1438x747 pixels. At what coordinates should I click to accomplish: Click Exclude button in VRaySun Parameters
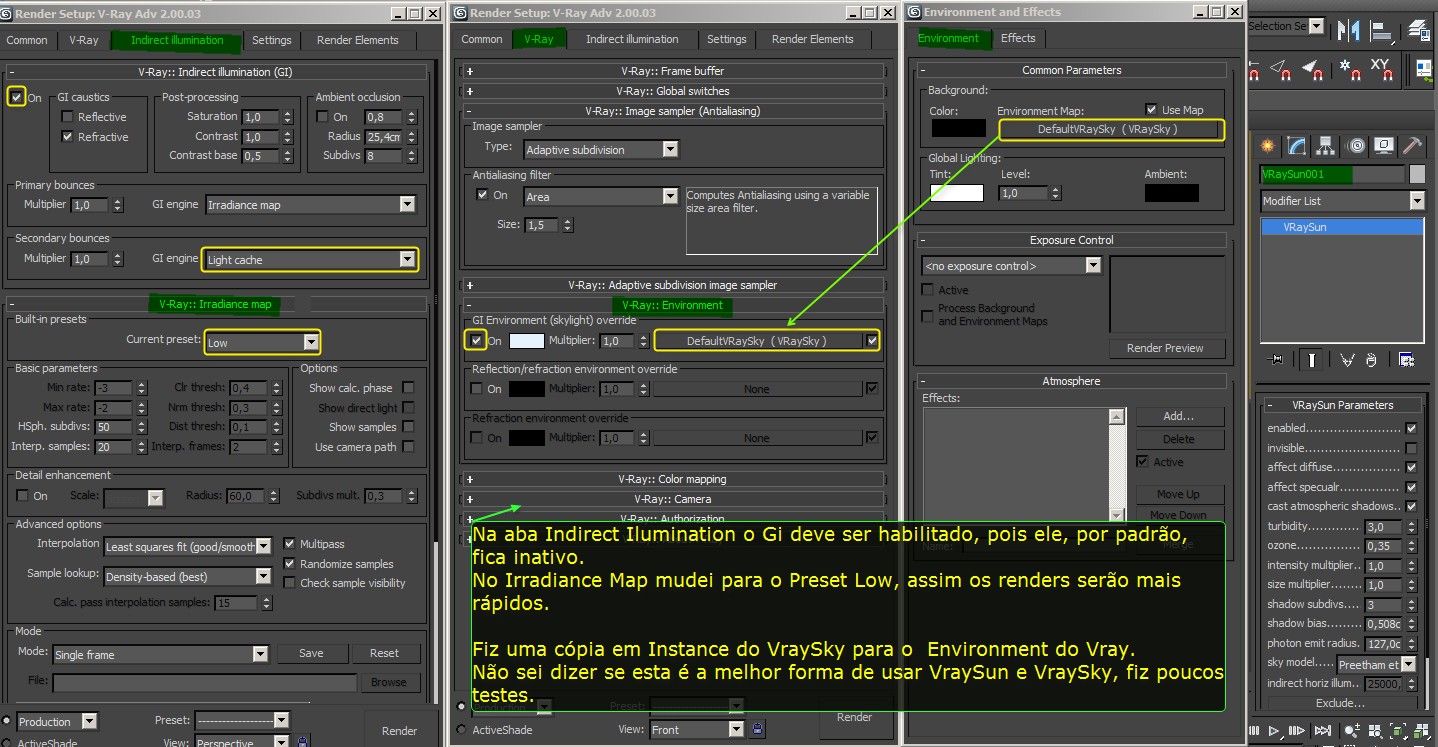(x=1342, y=703)
